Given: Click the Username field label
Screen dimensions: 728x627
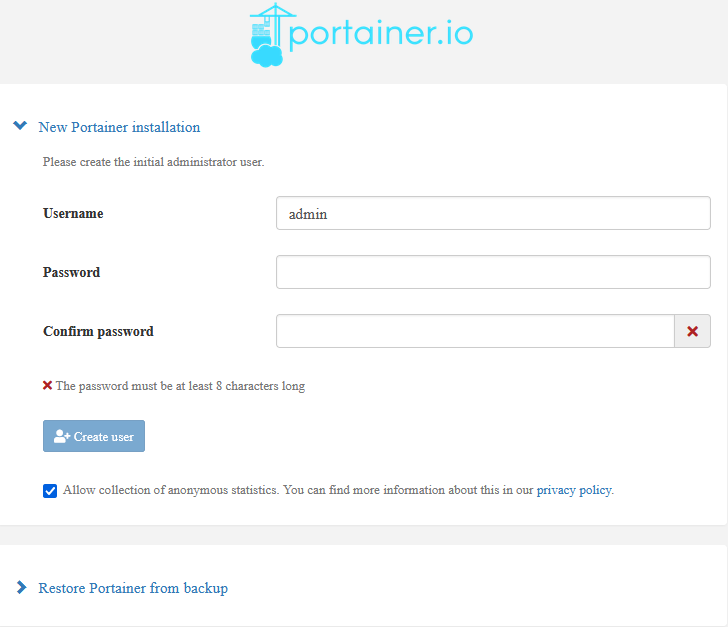Looking at the screenshot, I should pyautogui.click(x=73, y=213).
